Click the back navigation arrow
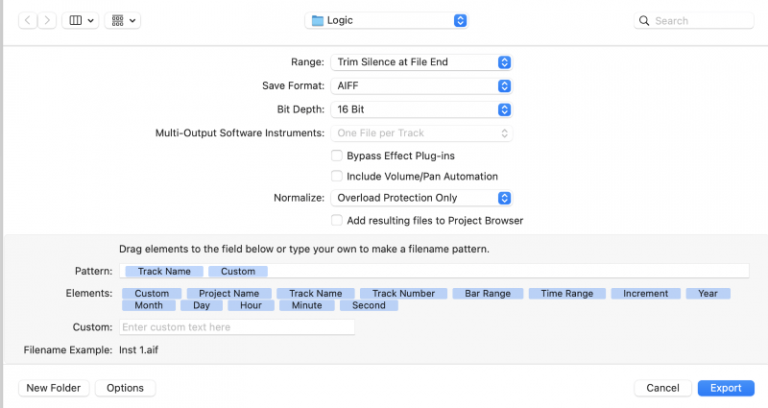The height and width of the screenshot is (408, 768). (x=27, y=20)
